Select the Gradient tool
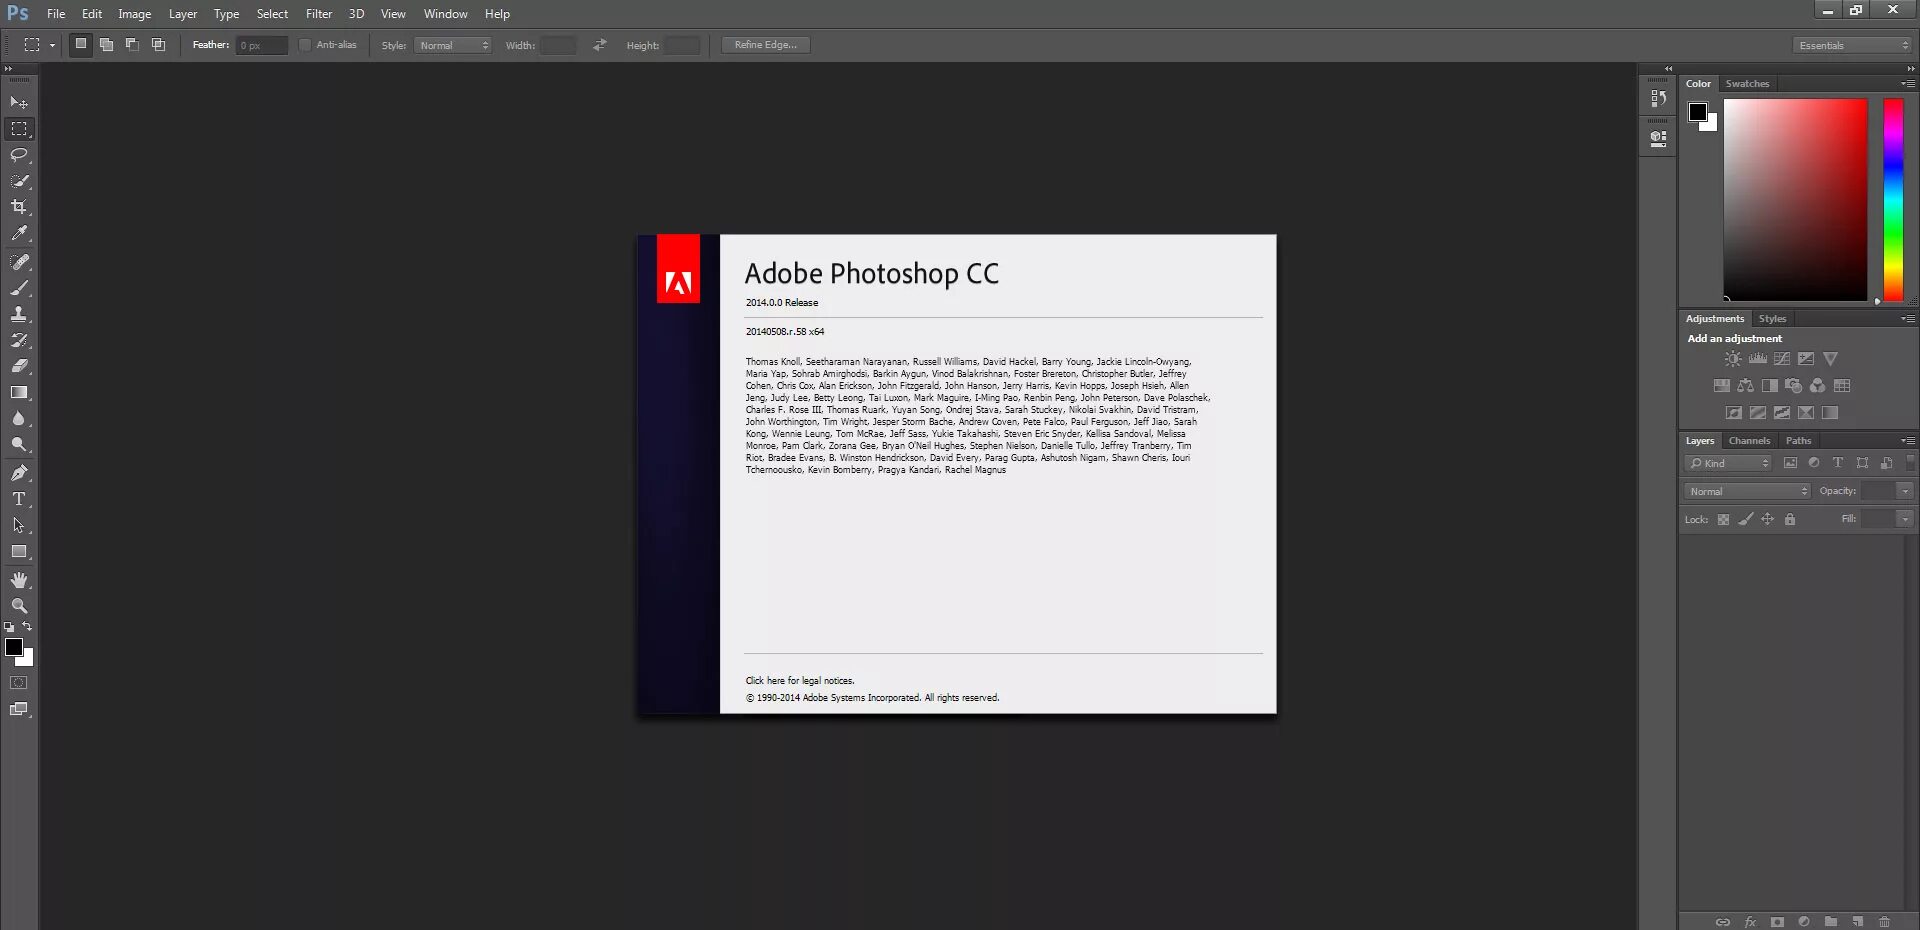 (x=19, y=392)
